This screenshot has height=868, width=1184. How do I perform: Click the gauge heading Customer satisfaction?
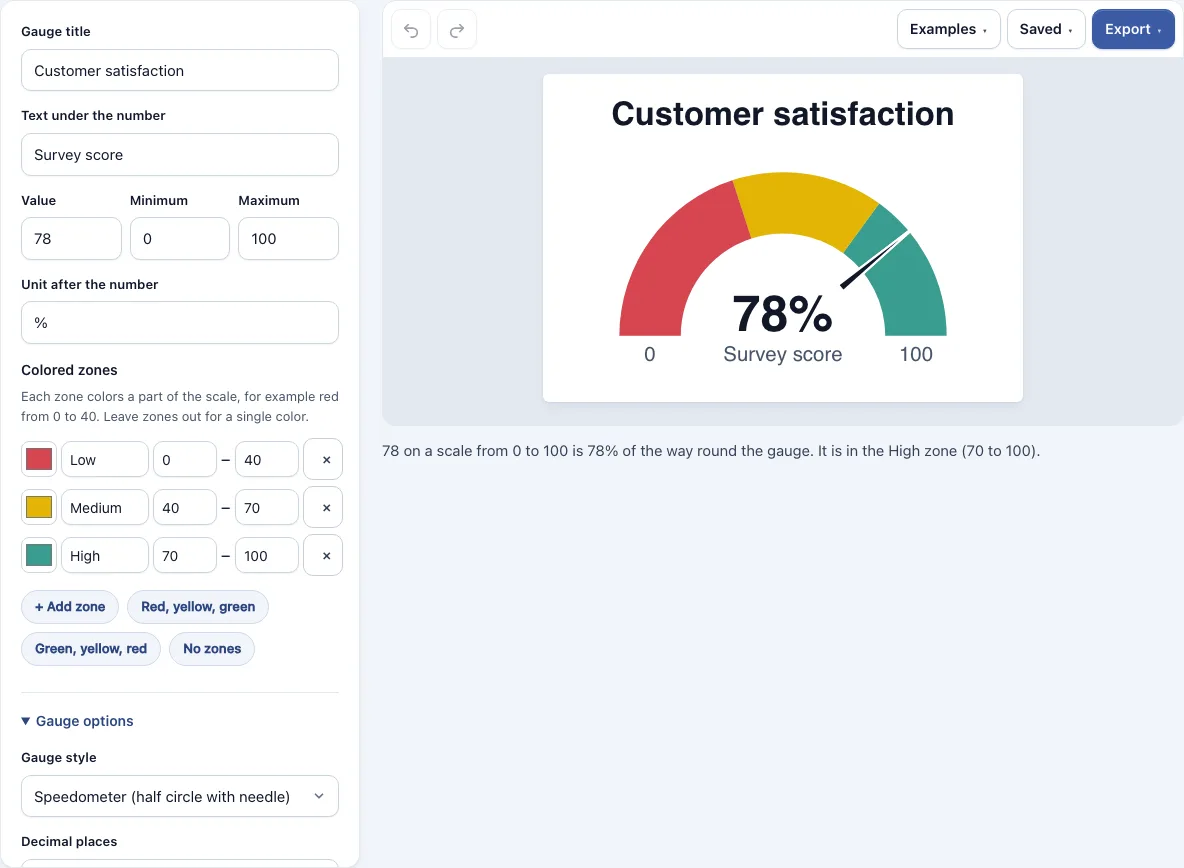click(782, 114)
